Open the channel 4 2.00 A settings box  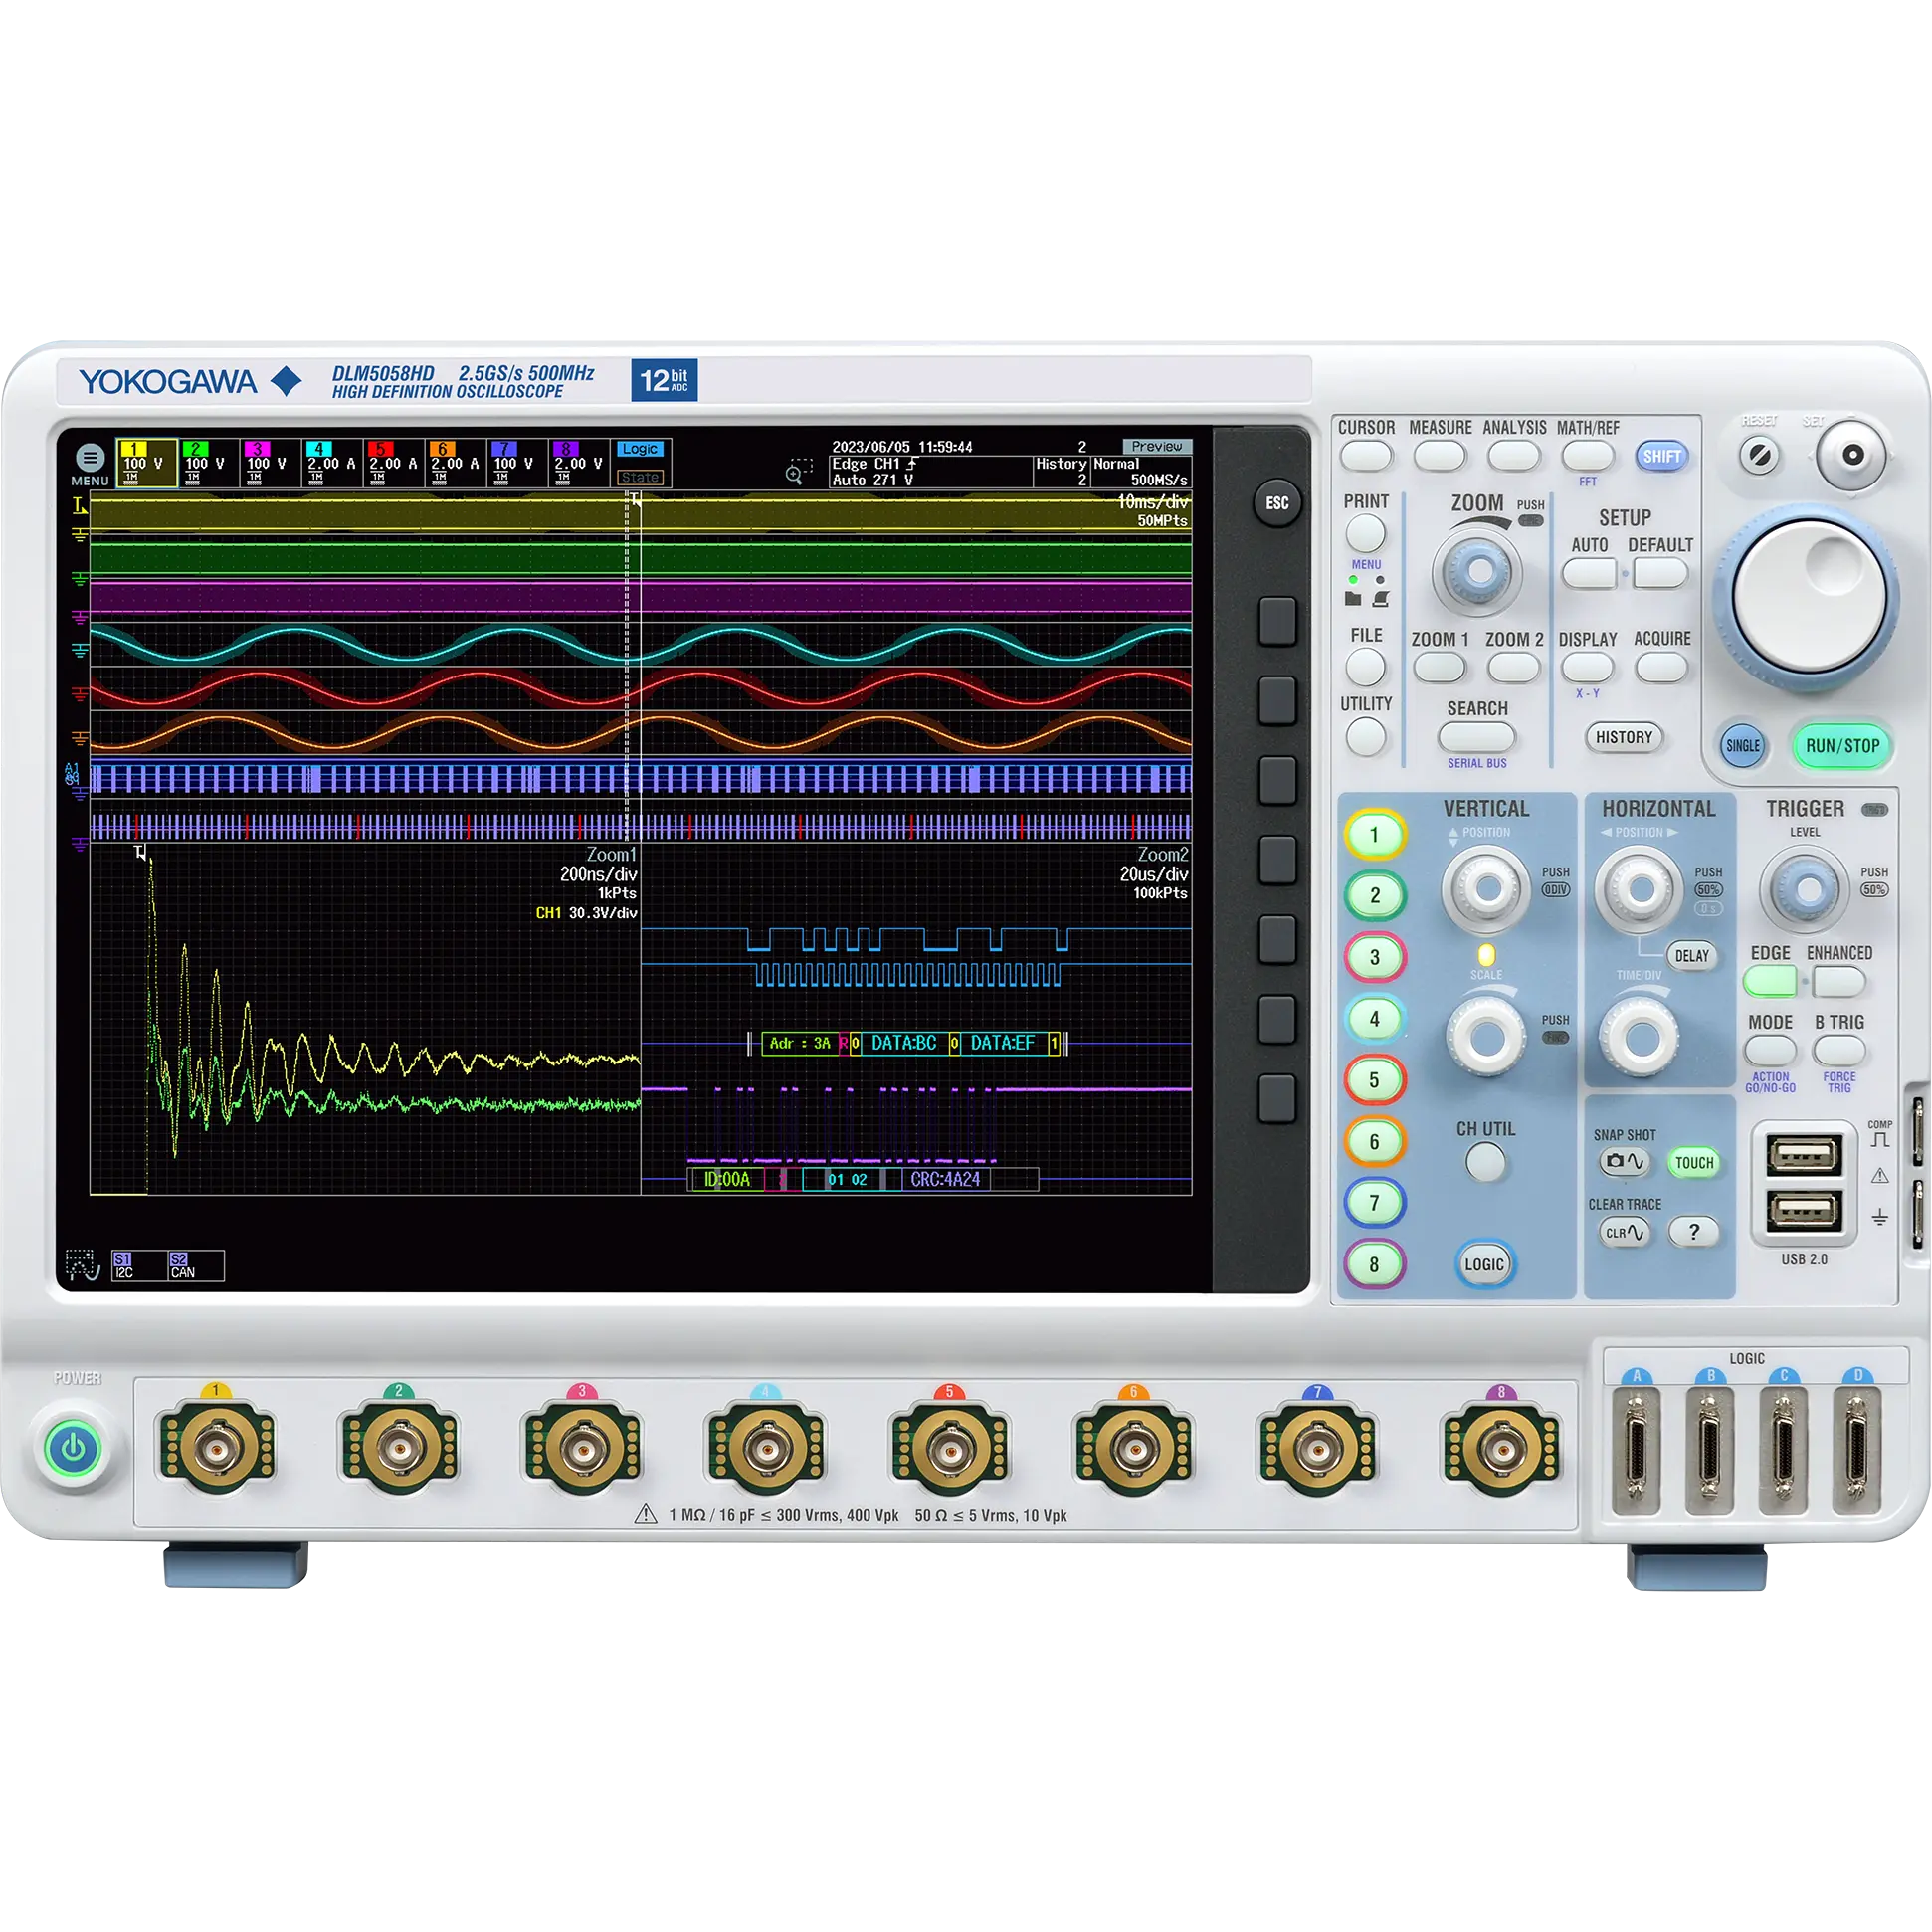332,463
